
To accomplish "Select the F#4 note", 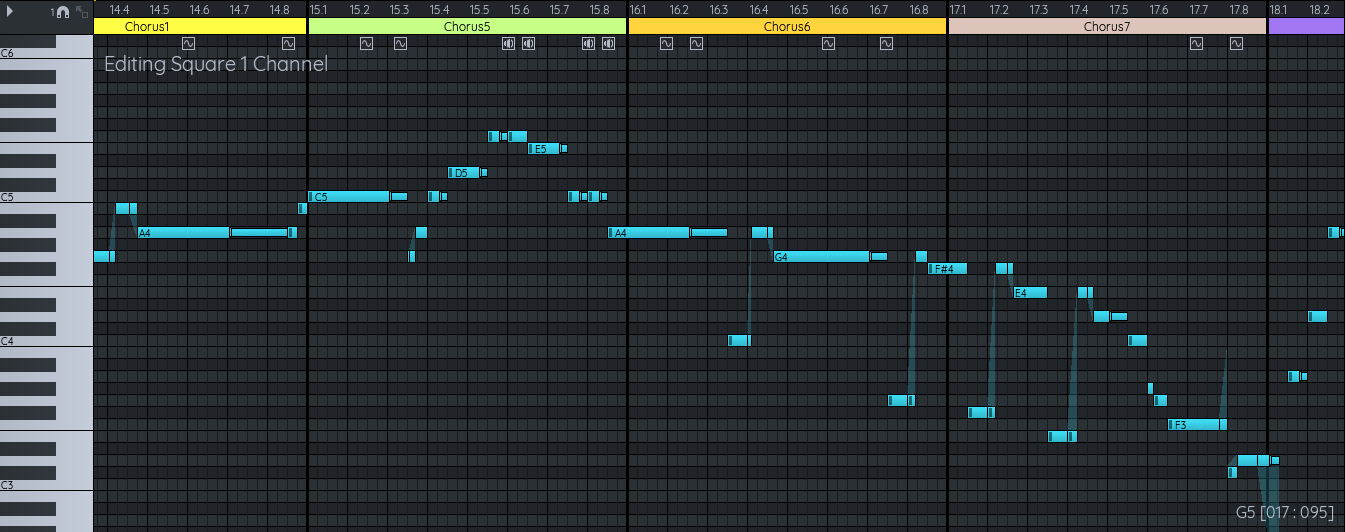I will point(948,268).
